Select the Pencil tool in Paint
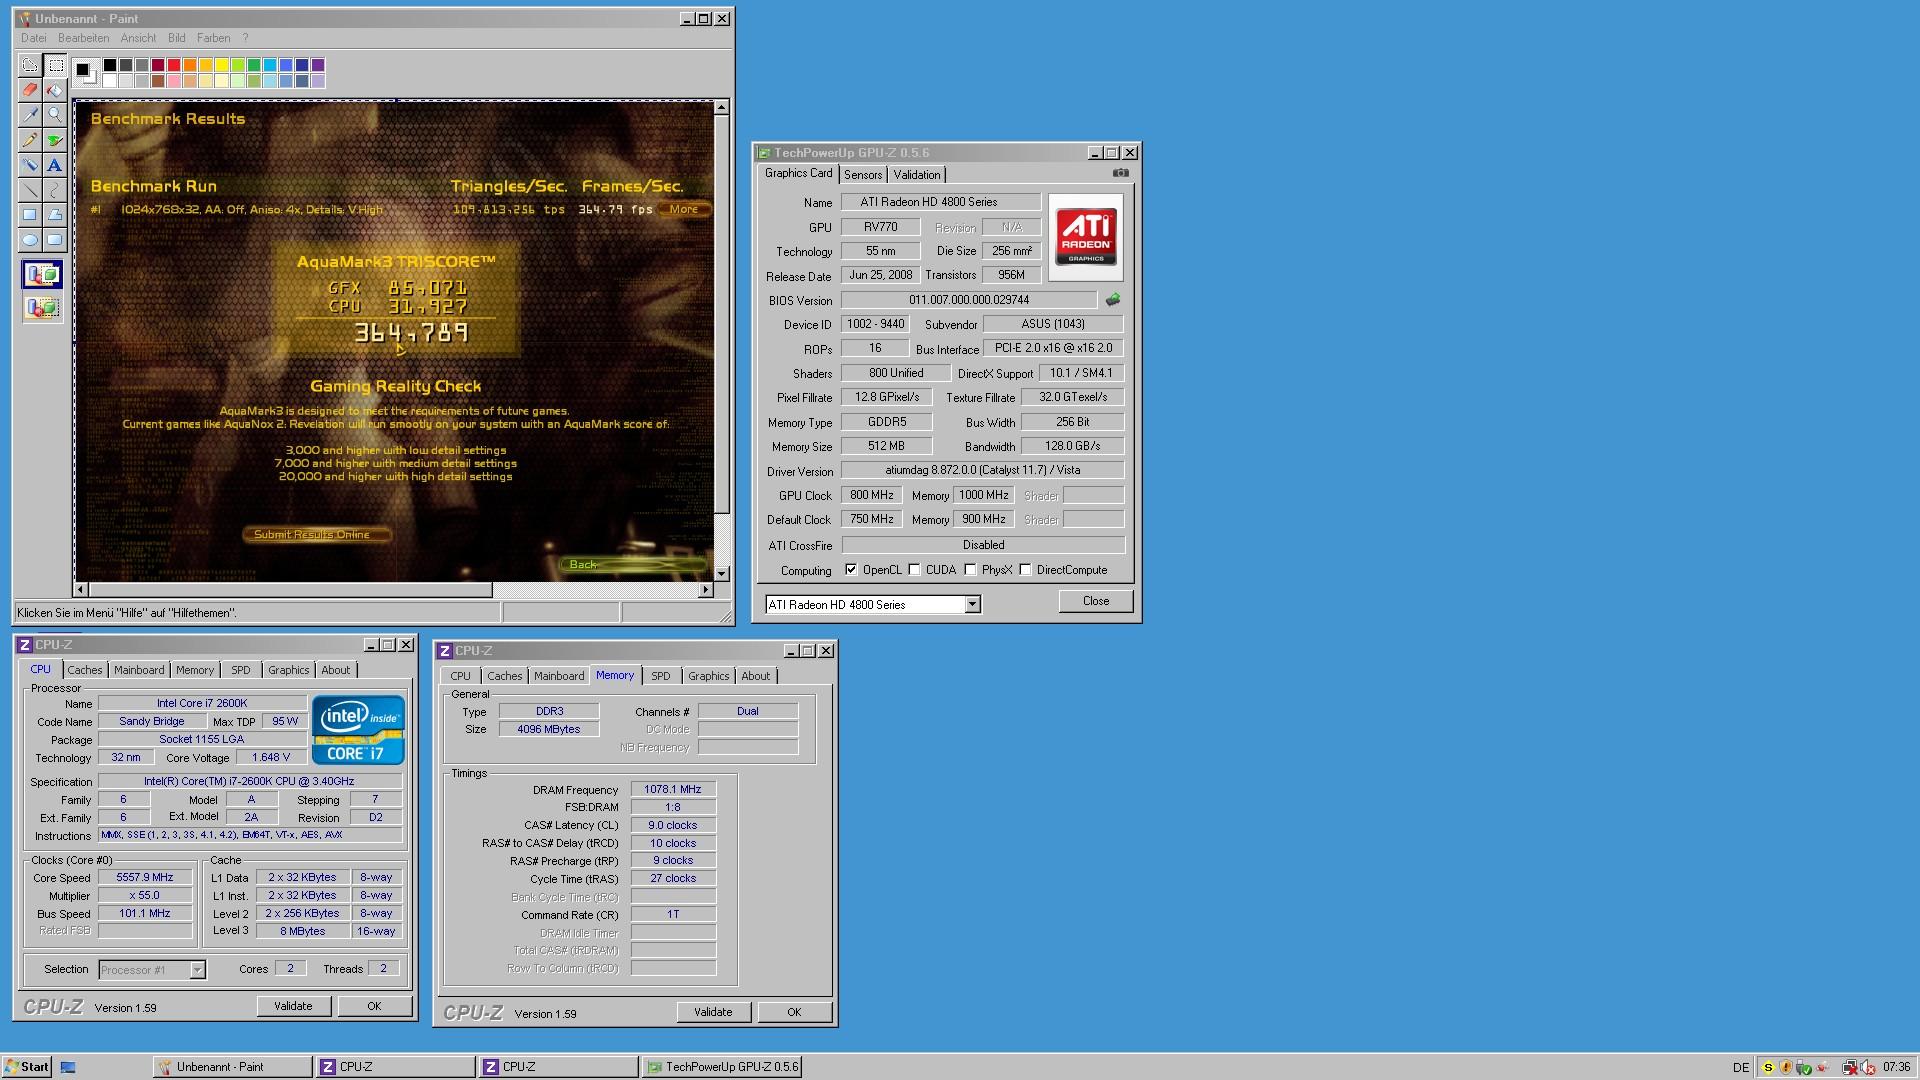This screenshot has height=1080, width=1920. 30,140
